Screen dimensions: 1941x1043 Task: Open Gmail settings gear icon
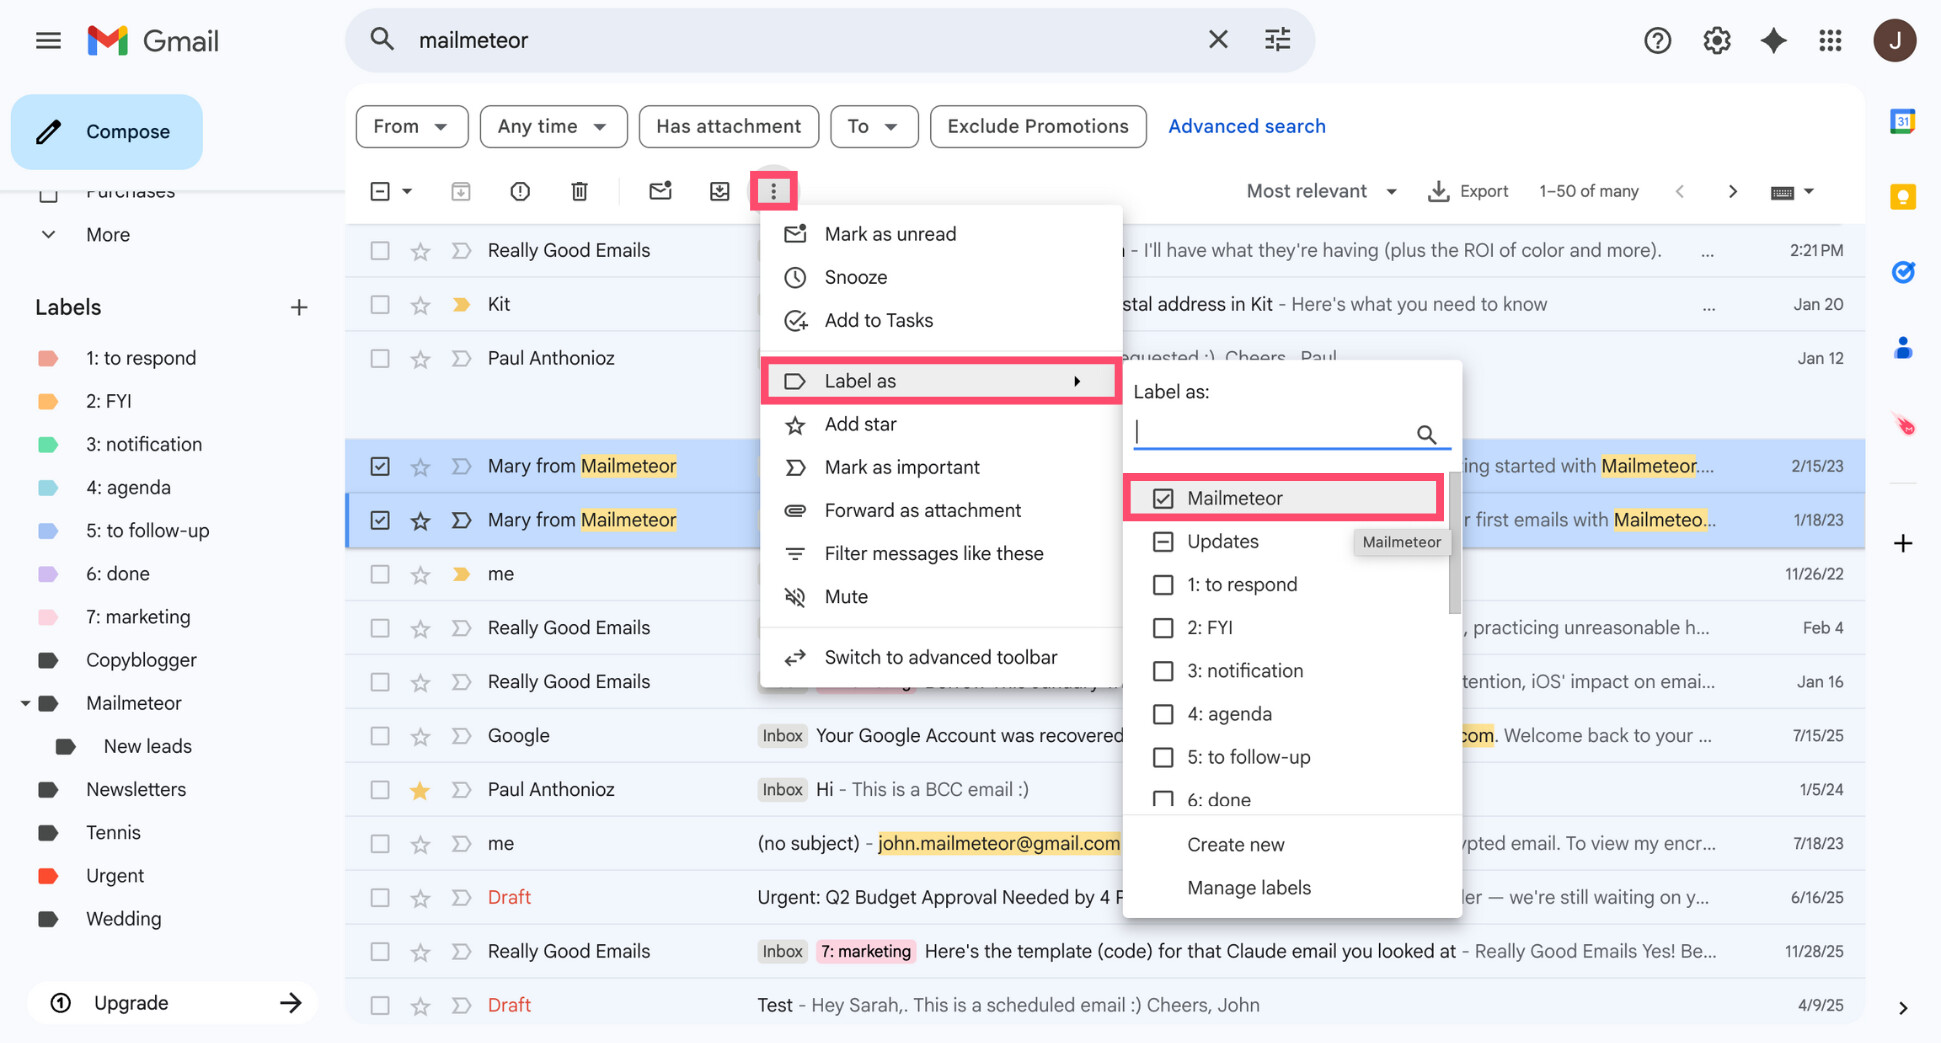pyautogui.click(x=1716, y=40)
